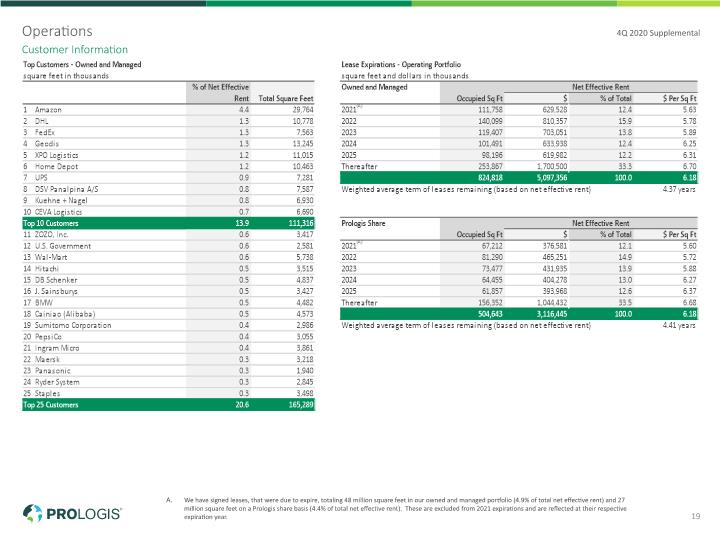Click 'XPO Logistics' in the customer table
The image size is (720, 540).
coord(56,155)
